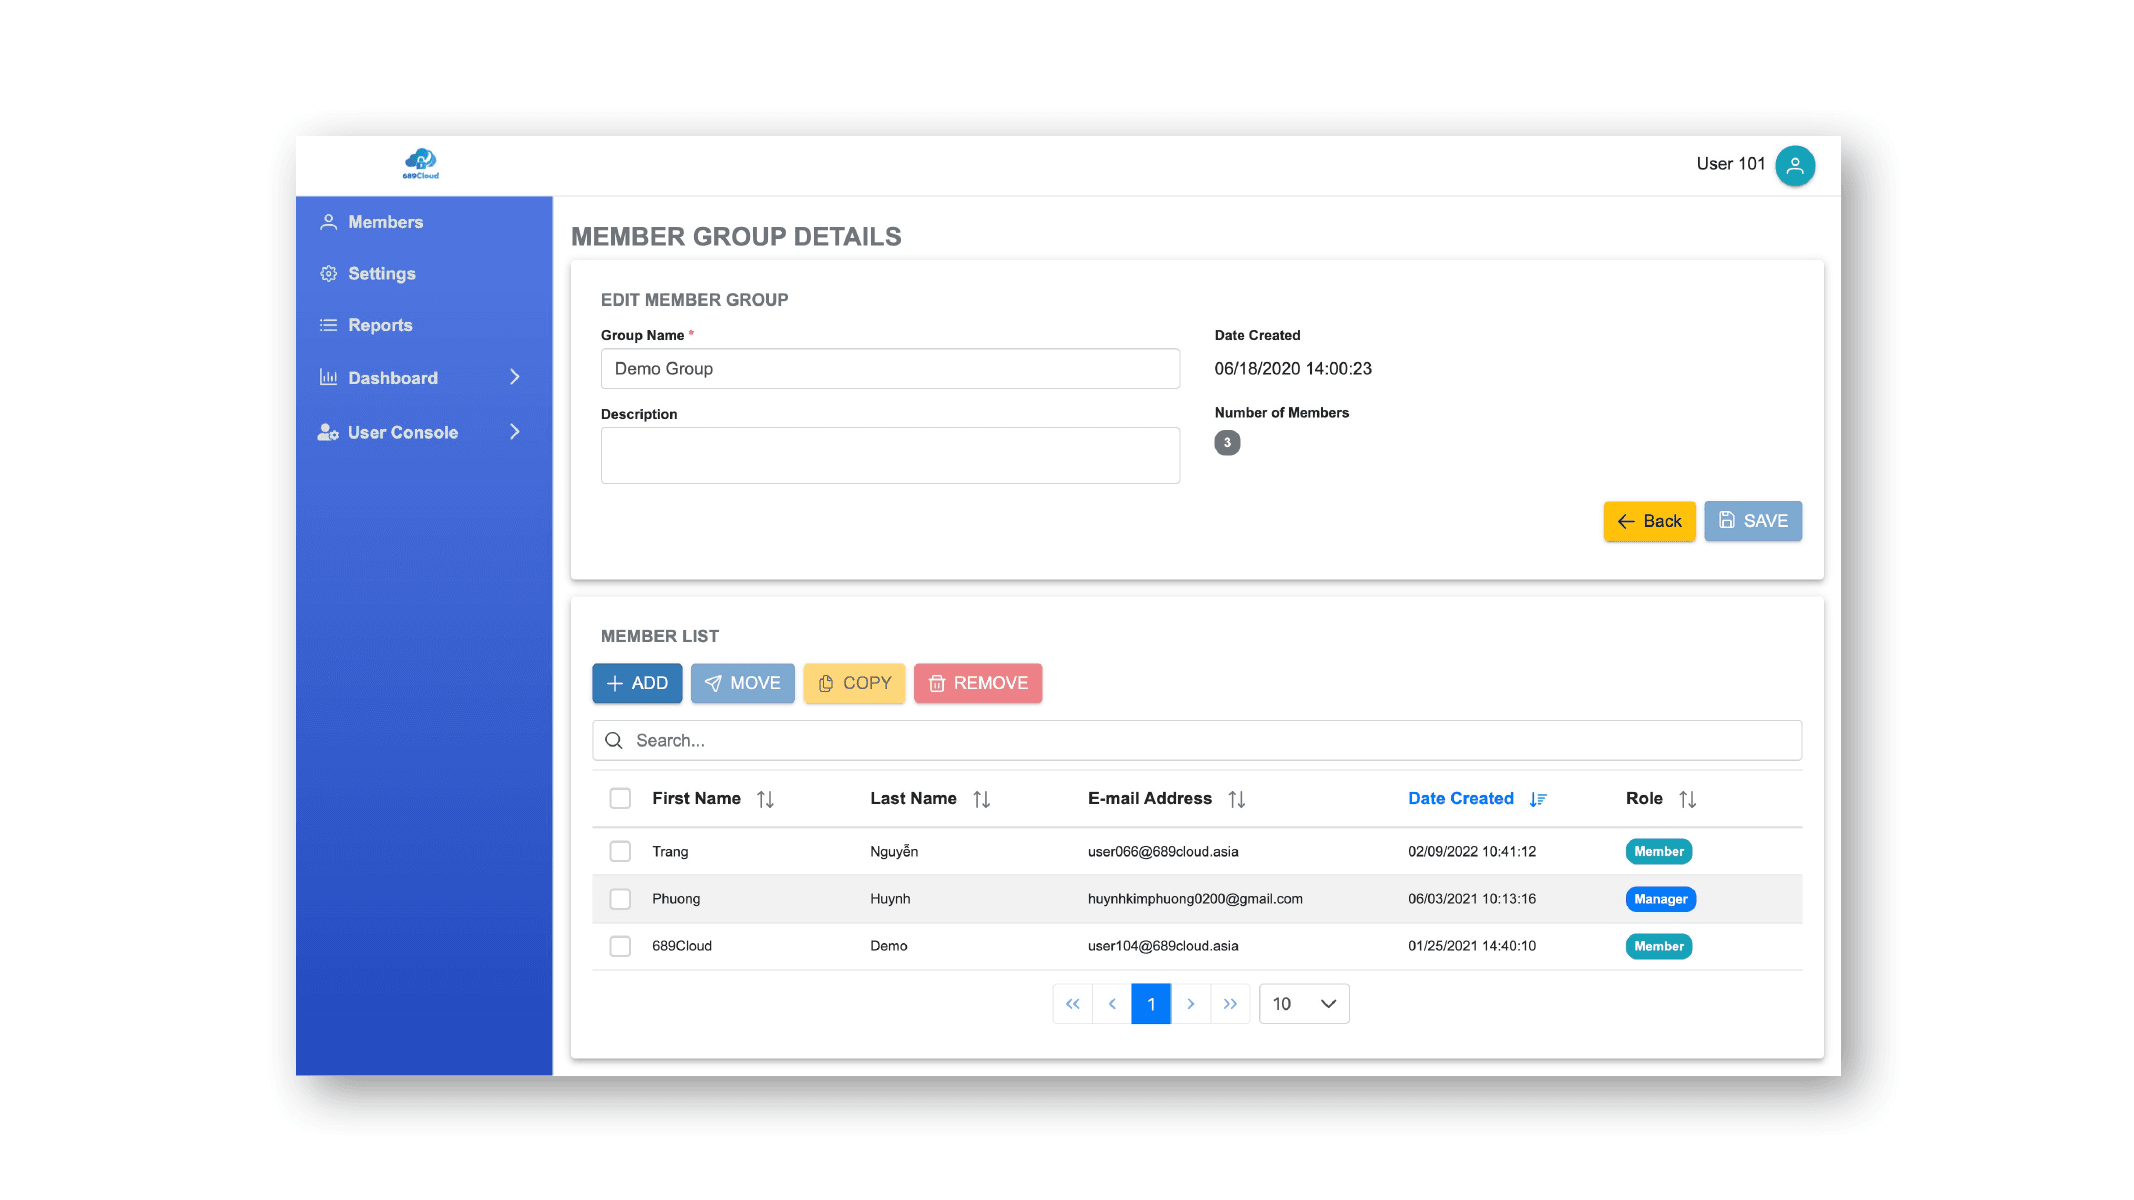Open the rows-per-page dropdown showing 10
The image size is (2134, 1200).
[1304, 1004]
